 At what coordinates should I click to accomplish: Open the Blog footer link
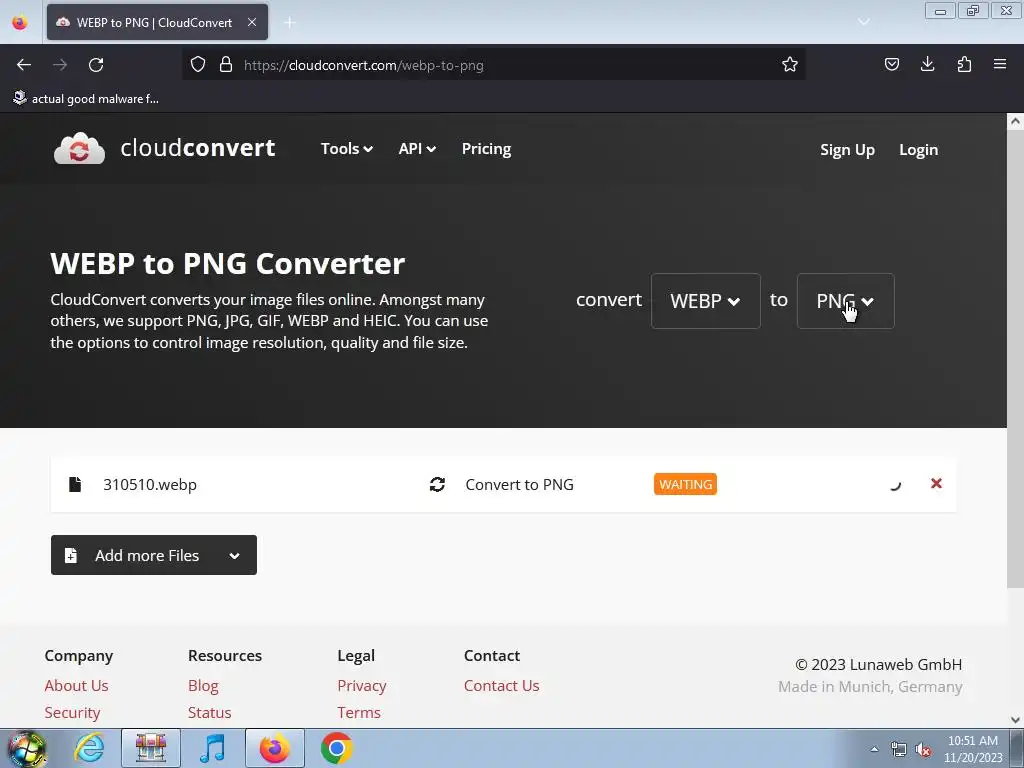[203, 686]
